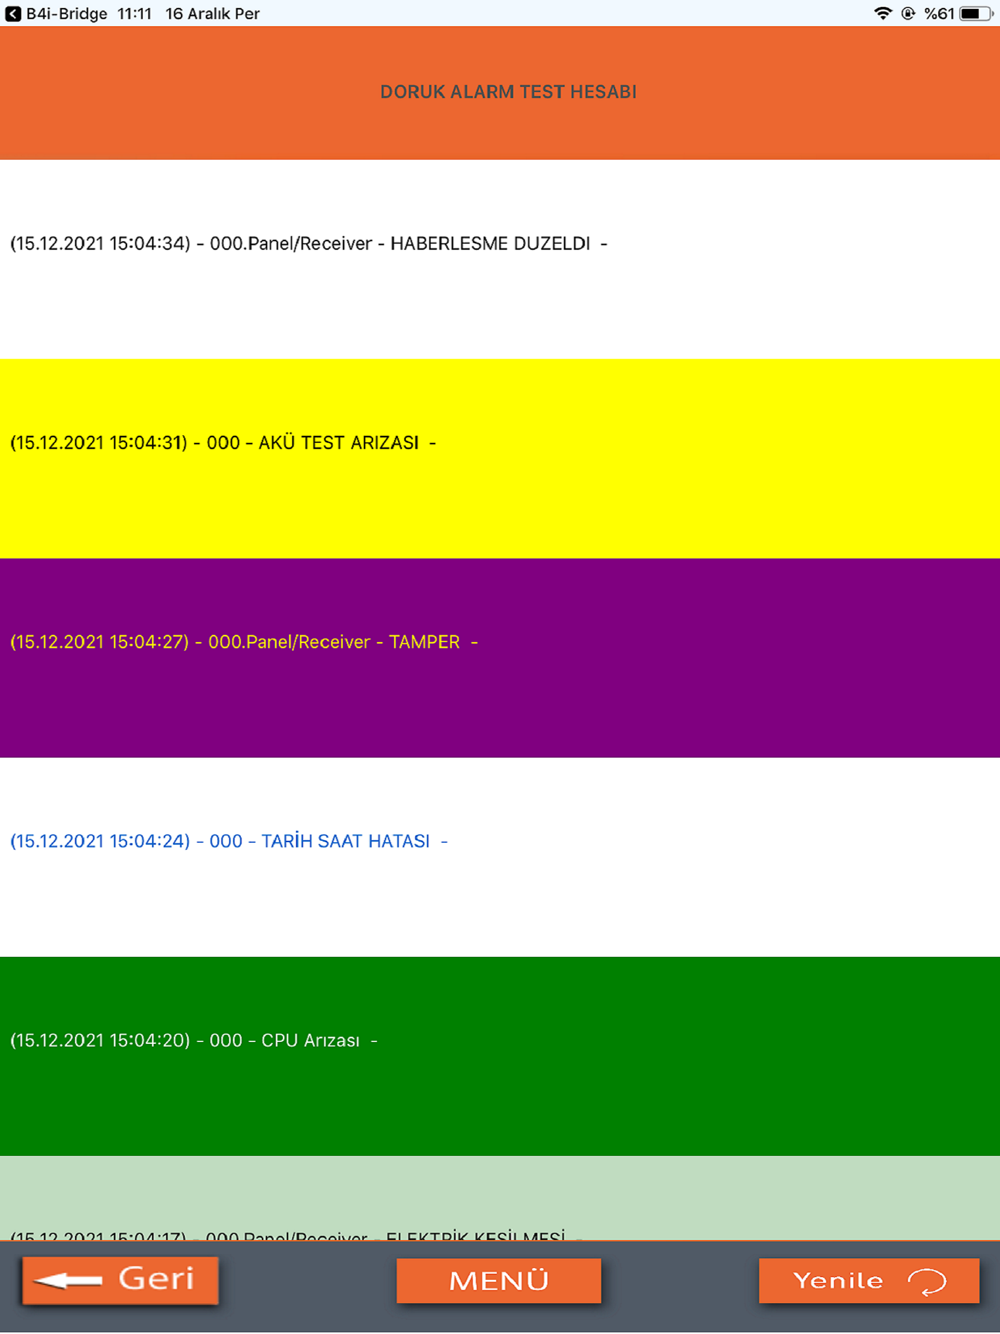Screen dimensions: 1000x1334
Task: Tap the %61 battery percentage
Action: pos(939,13)
